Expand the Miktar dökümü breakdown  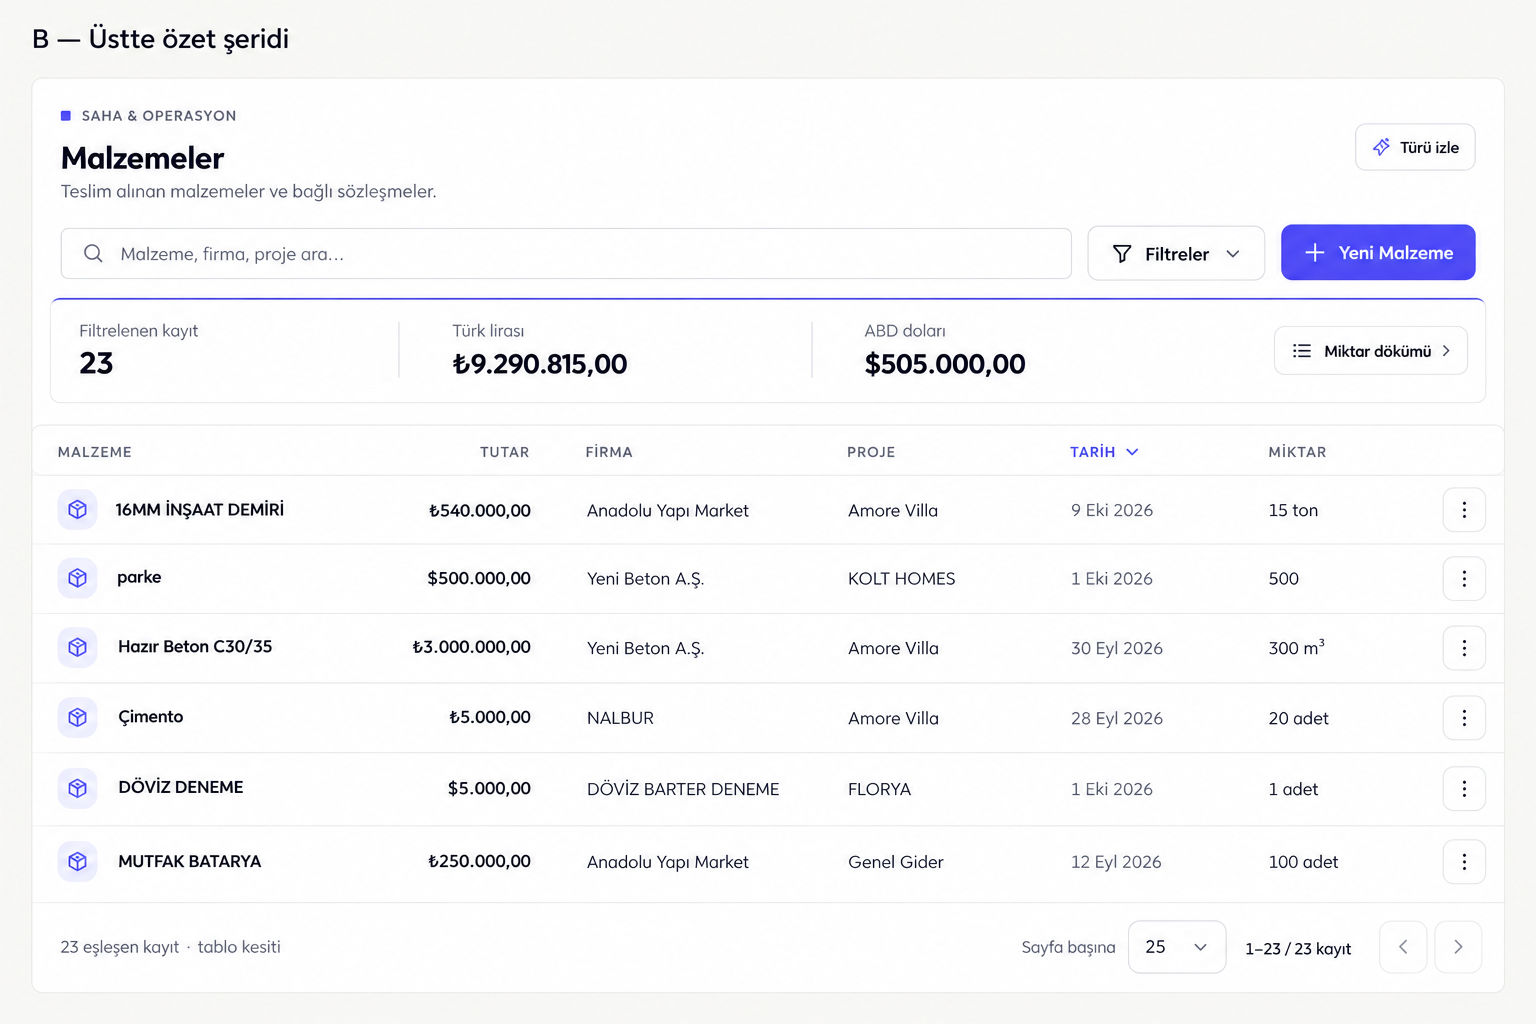pyautogui.click(x=1371, y=351)
